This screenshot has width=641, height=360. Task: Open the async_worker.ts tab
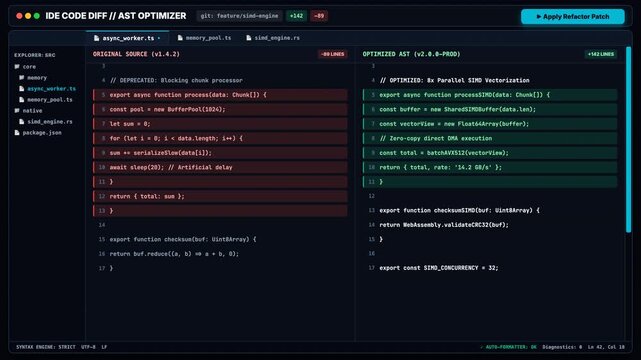(x=128, y=38)
